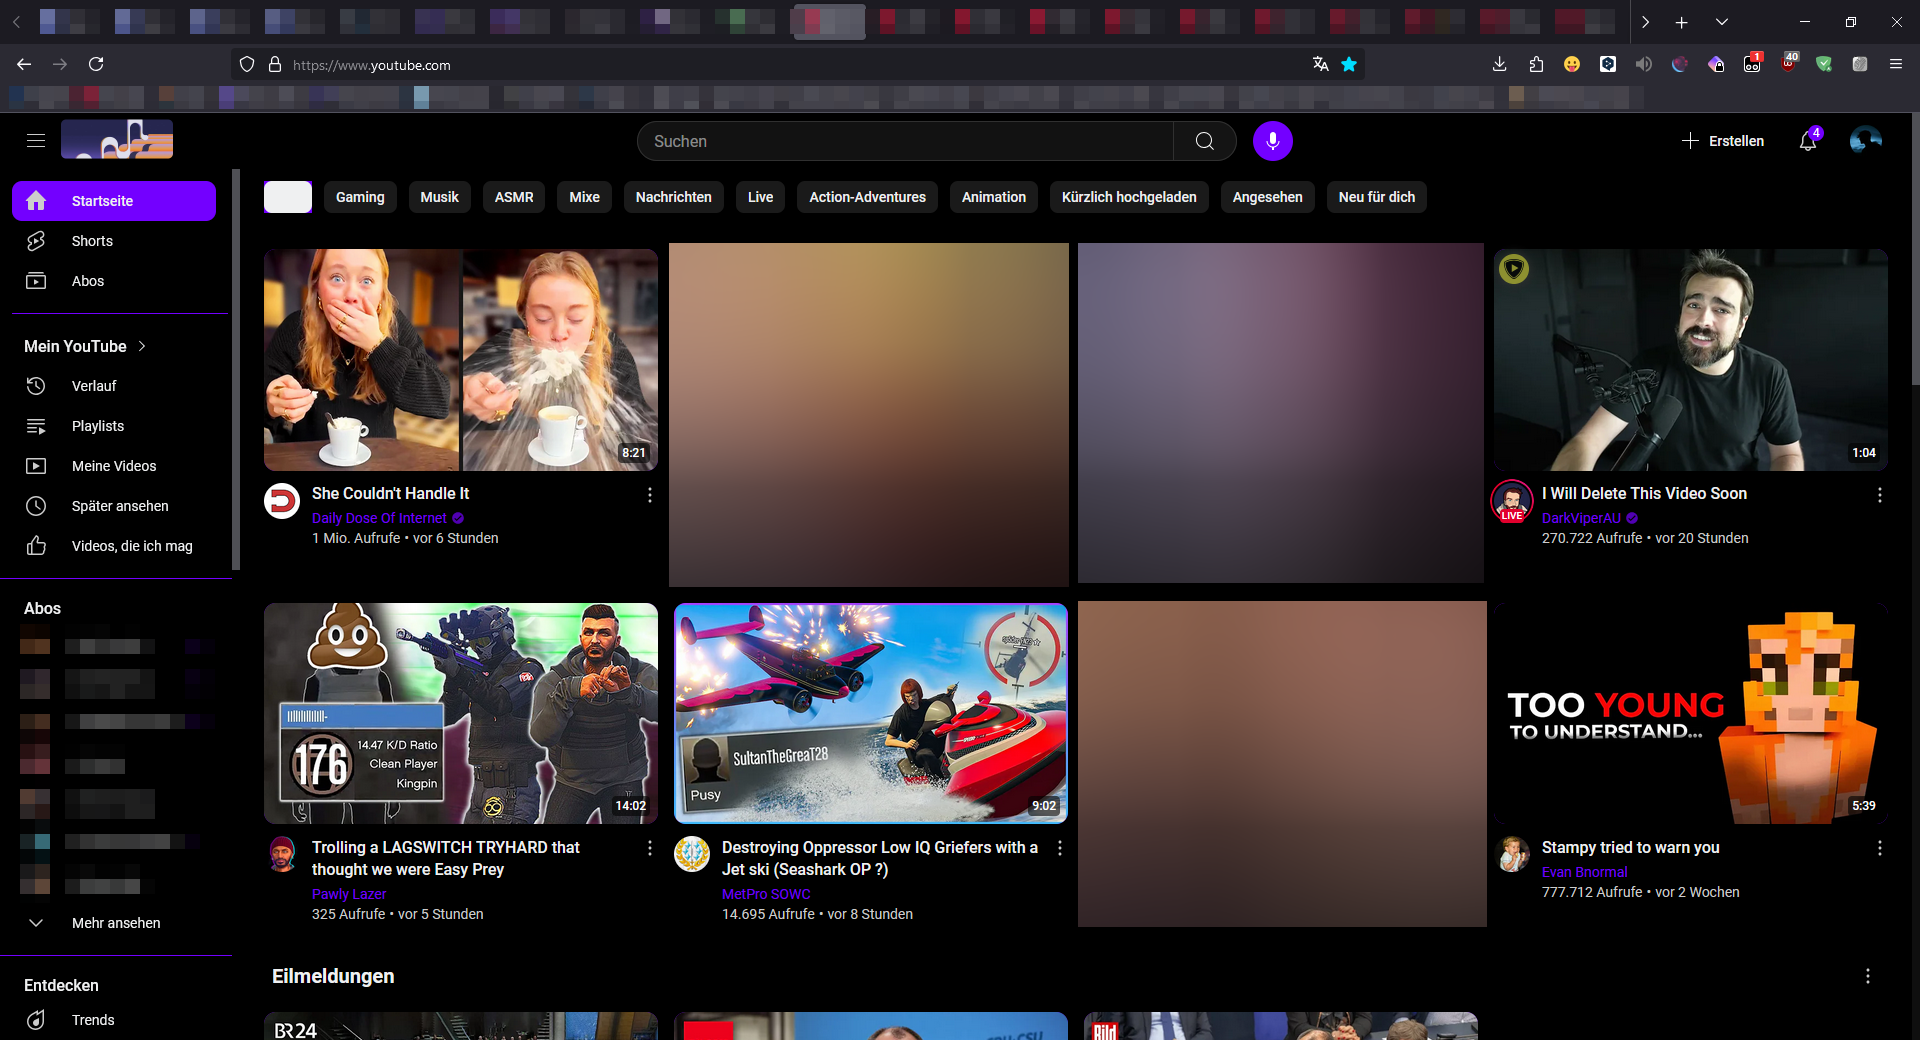Open DarkViperAU channel link
The height and width of the screenshot is (1040, 1920).
click(1581, 518)
